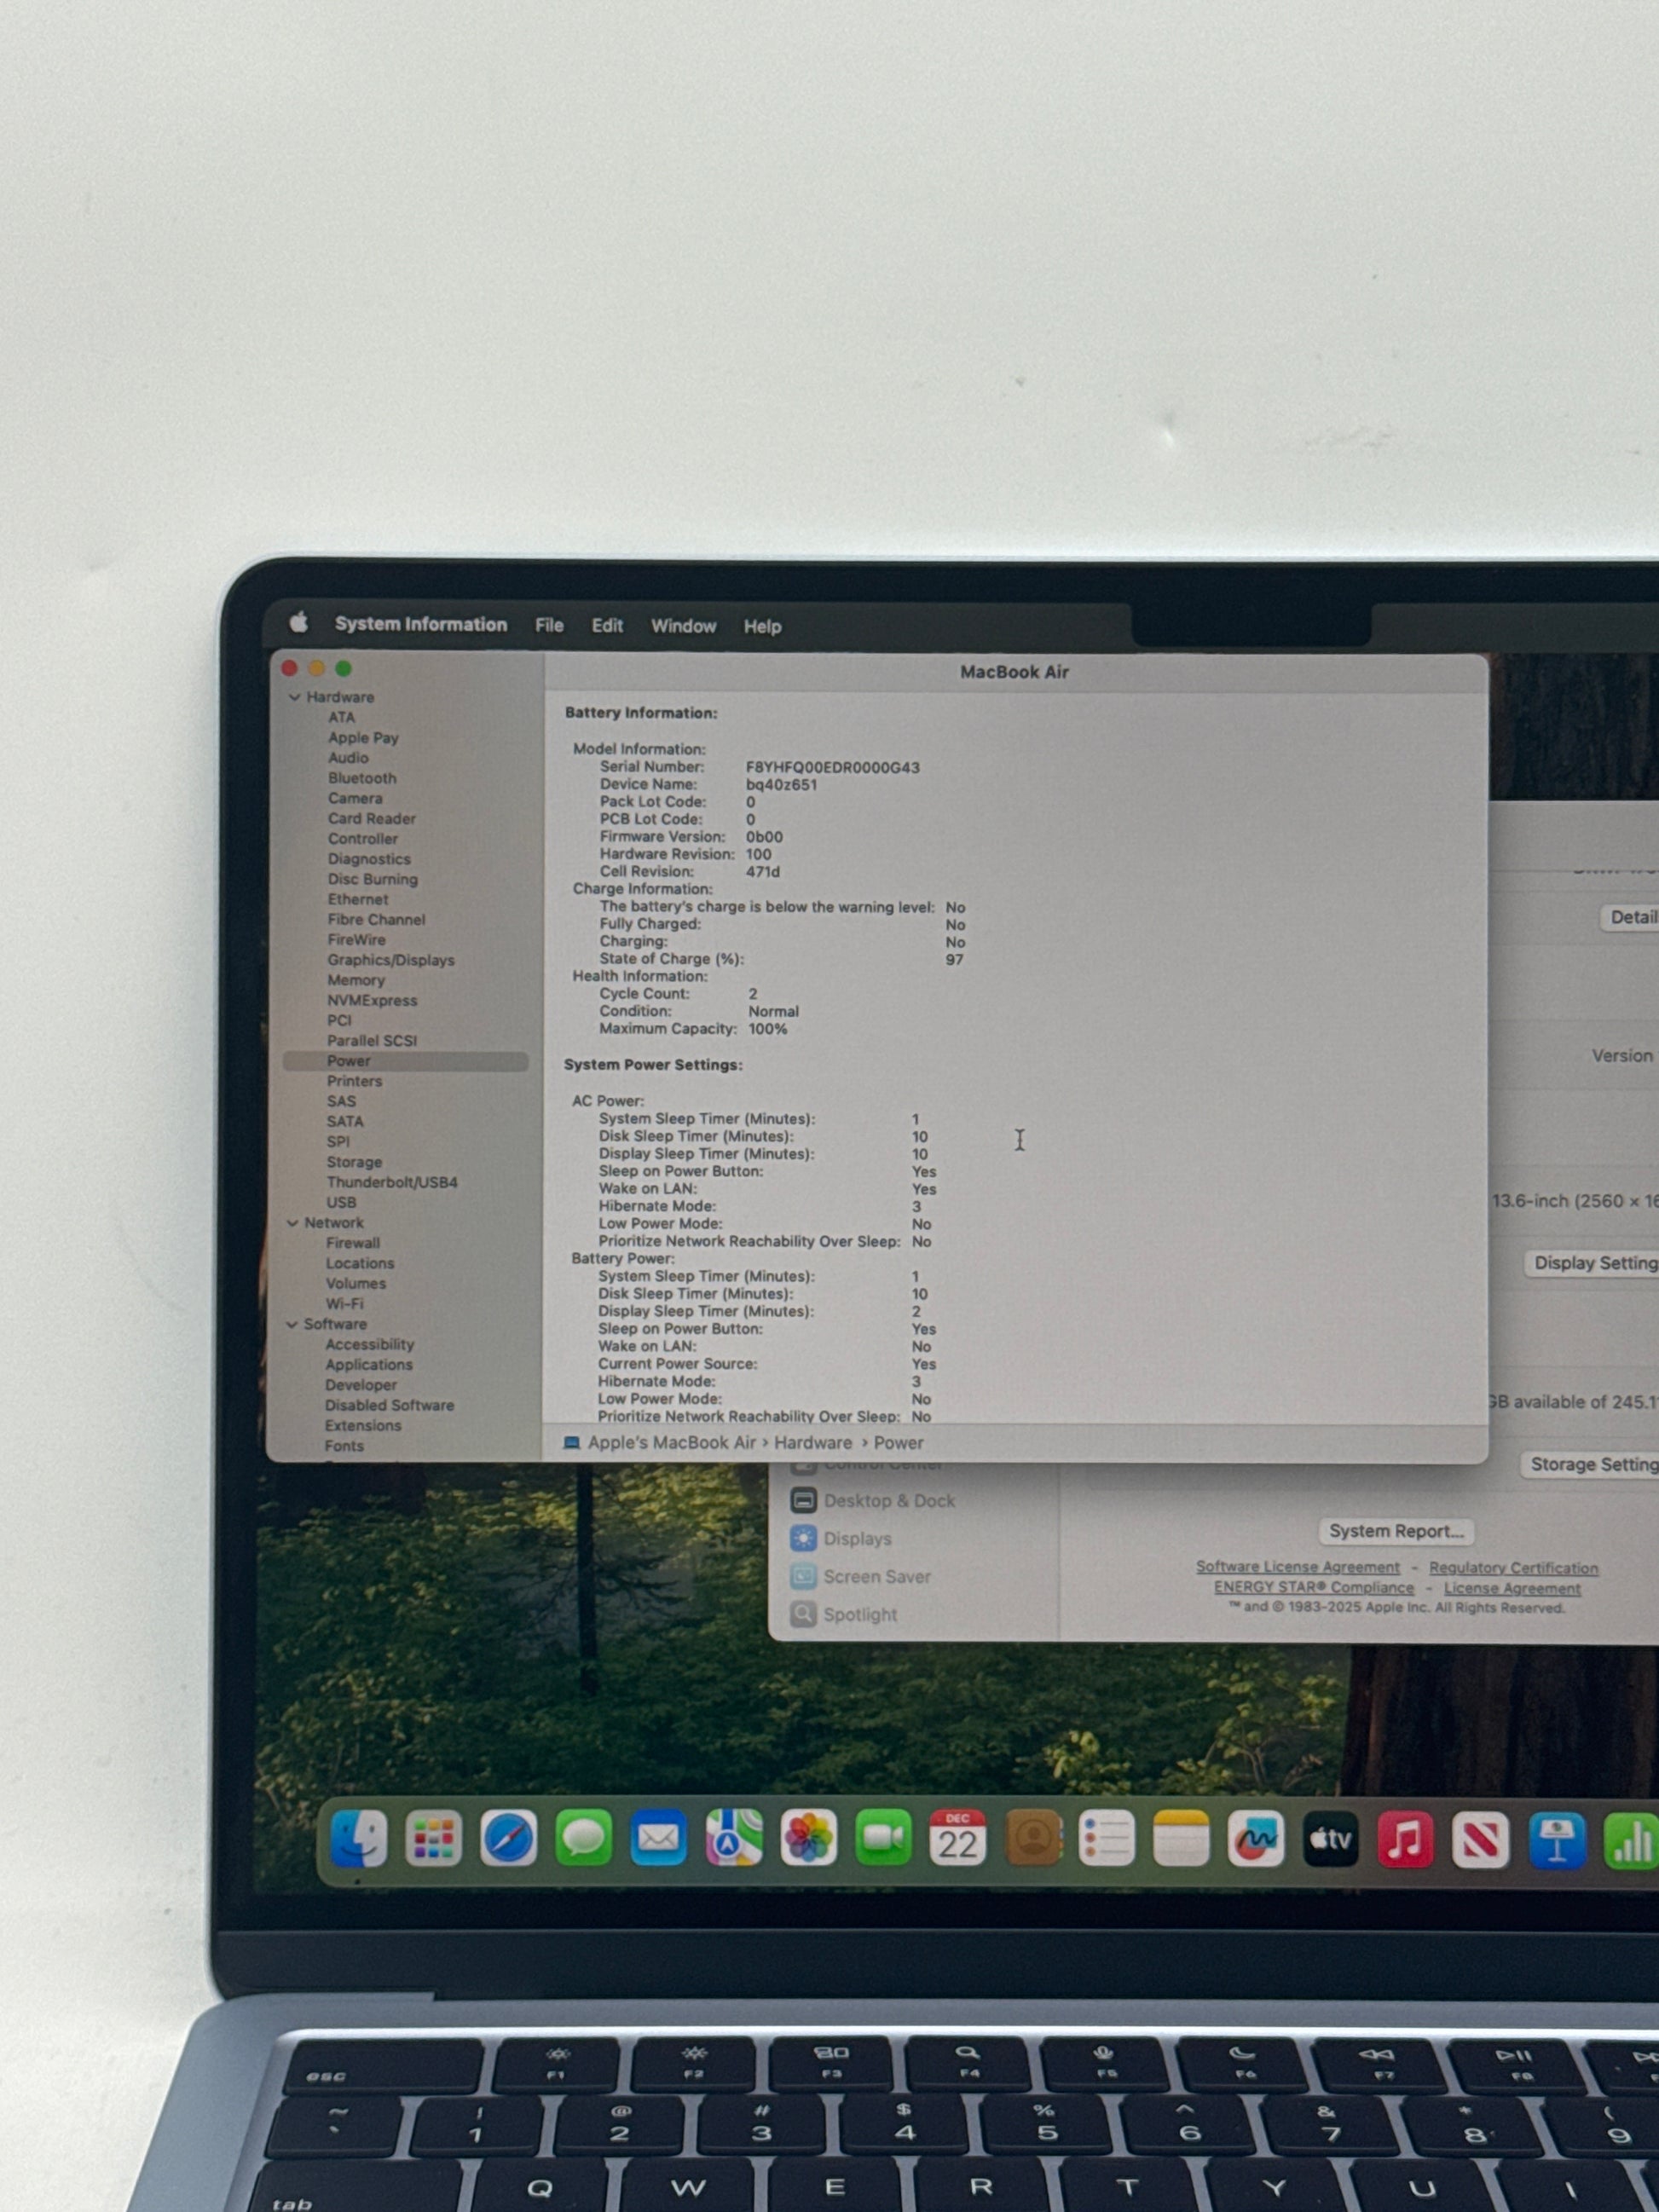The height and width of the screenshot is (2212, 1659).
Task: Open the Software License Agreement link
Action: (x=1297, y=1567)
